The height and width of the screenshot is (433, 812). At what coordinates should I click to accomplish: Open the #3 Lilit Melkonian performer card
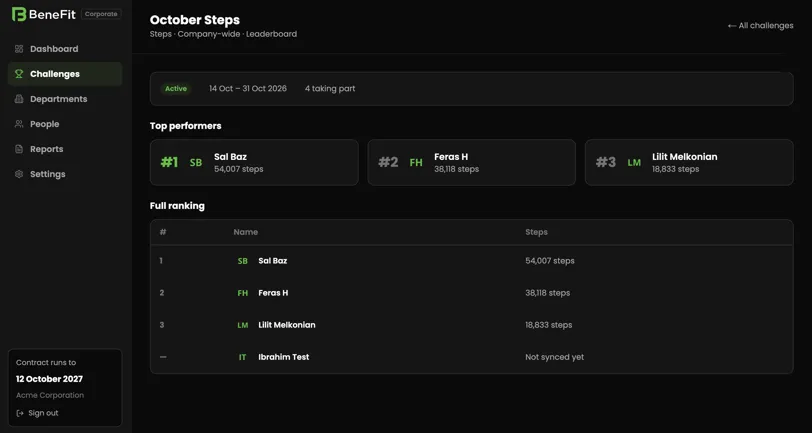click(689, 163)
